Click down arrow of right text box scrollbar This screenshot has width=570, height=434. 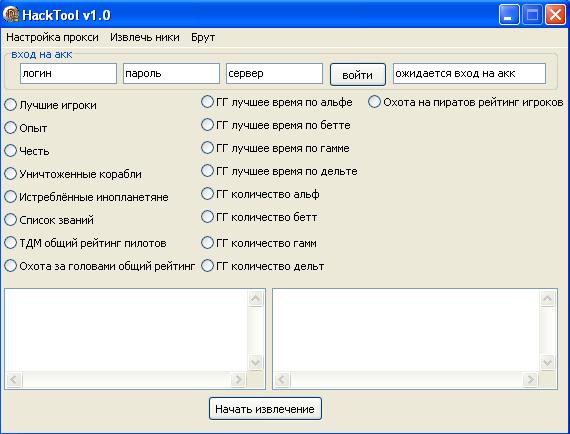coord(547,362)
